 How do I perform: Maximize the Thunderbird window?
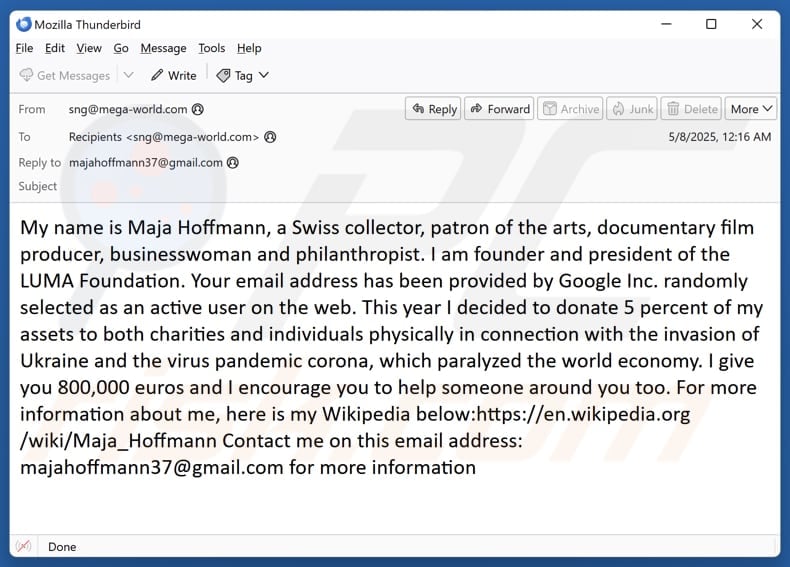point(711,24)
